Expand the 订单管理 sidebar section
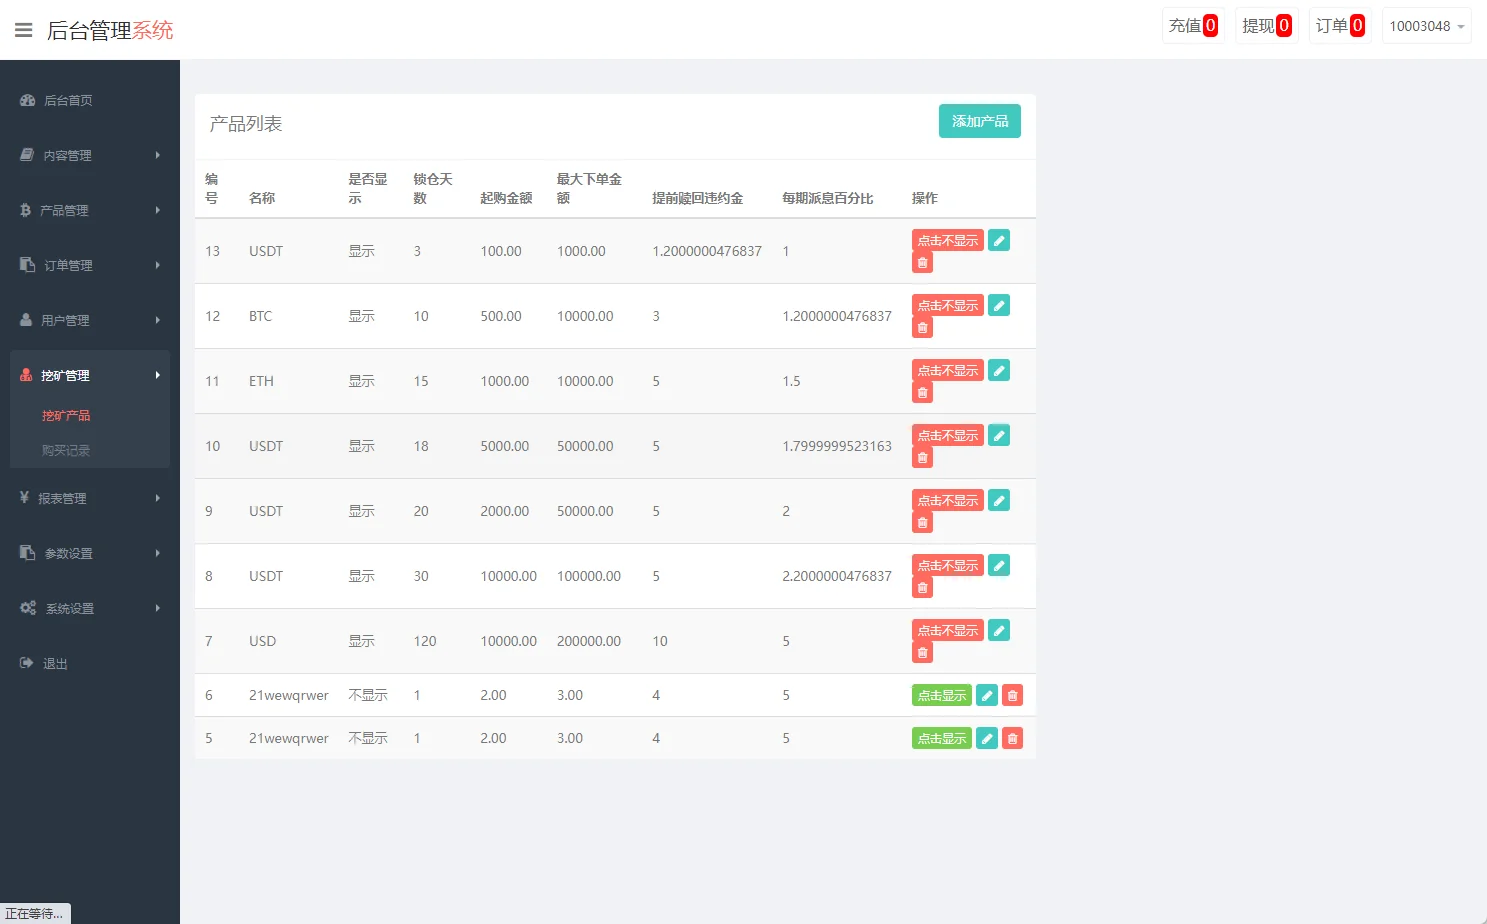 point(89,265)
